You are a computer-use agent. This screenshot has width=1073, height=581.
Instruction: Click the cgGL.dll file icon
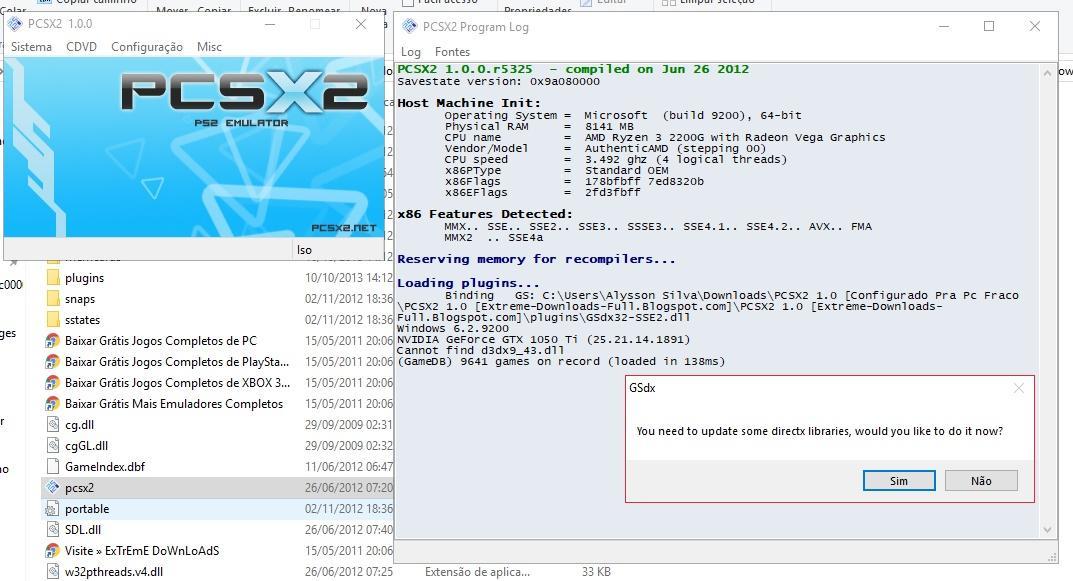point(53,446)
